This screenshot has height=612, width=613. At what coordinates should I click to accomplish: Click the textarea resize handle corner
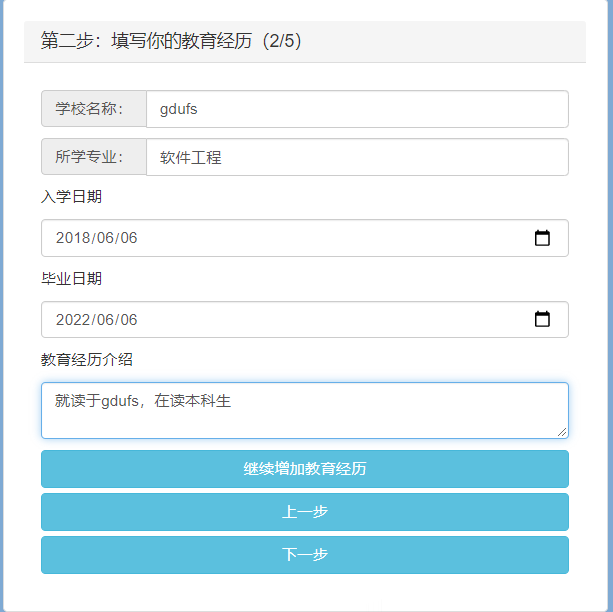pyautogui.click(x=562, y=432)
